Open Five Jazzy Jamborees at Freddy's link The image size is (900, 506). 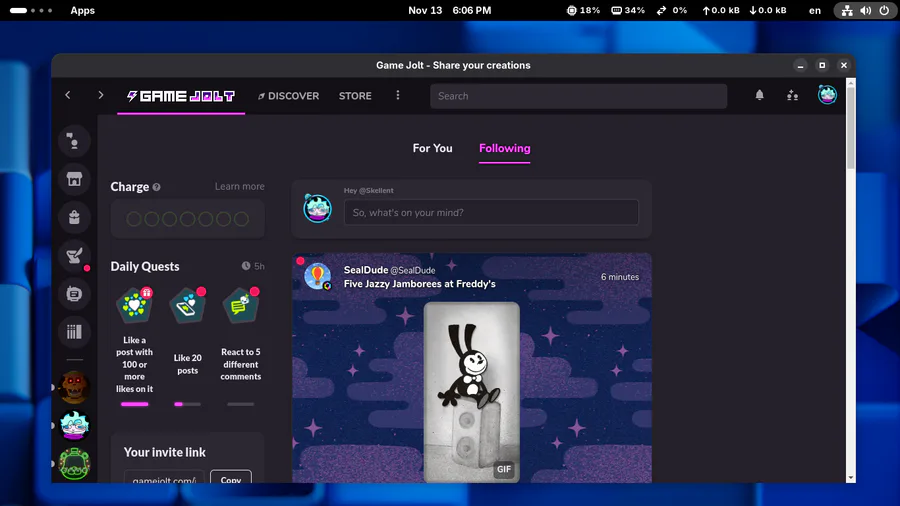tap(419, 283)
